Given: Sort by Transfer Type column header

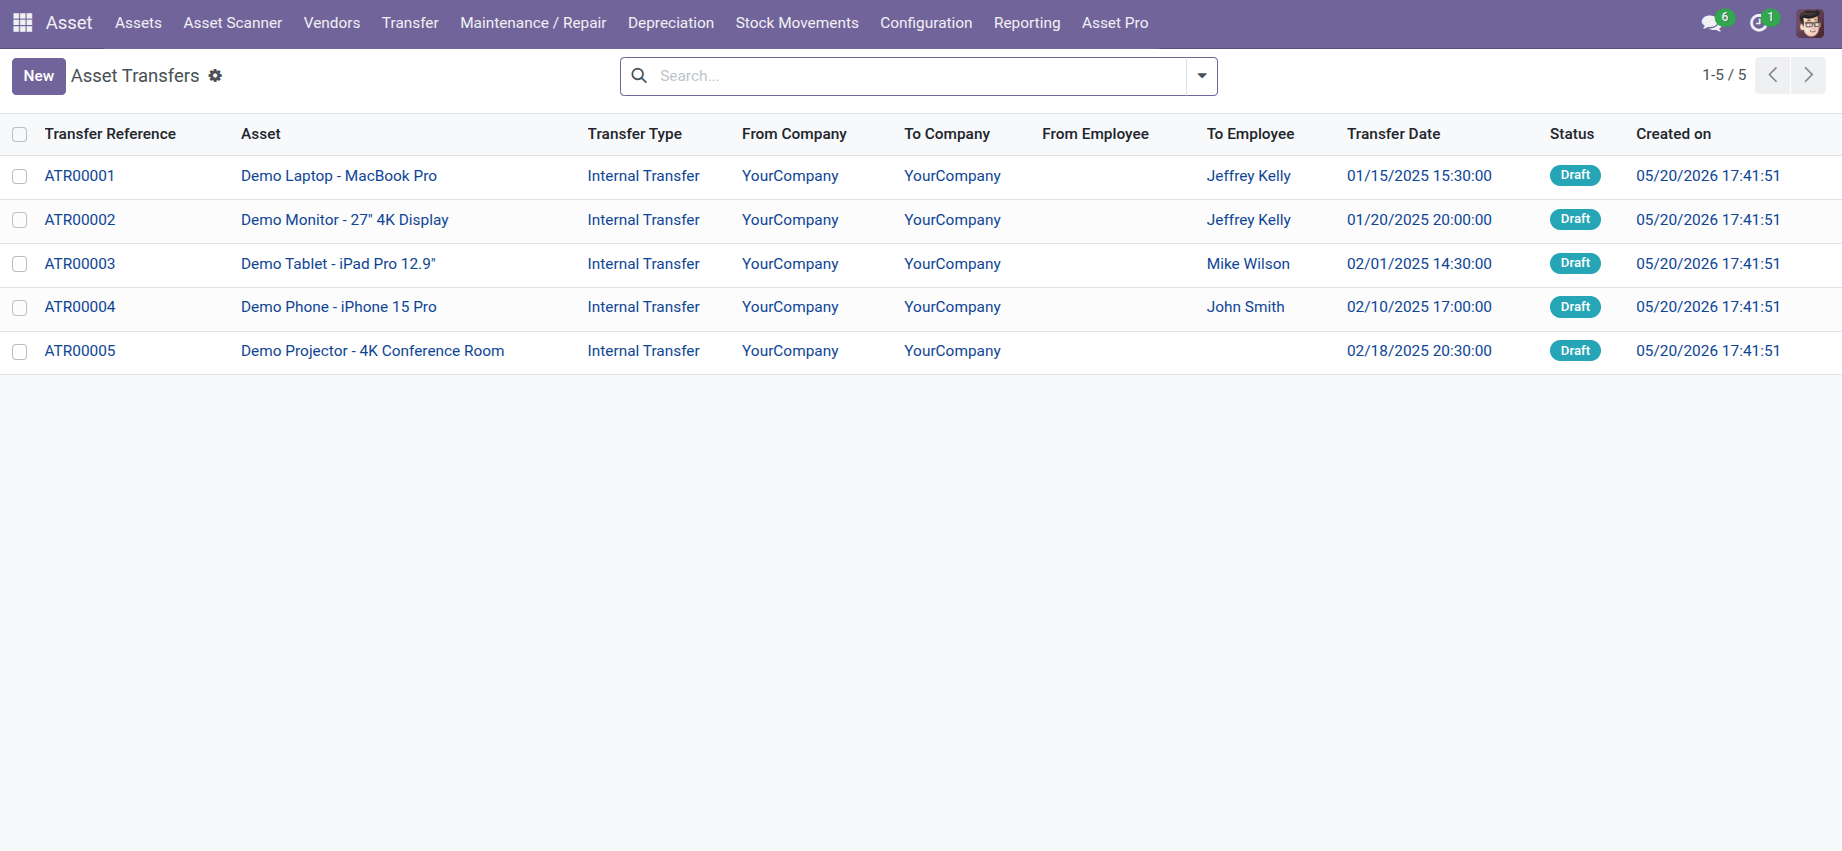Looking at the screenshot, I should pos(635,134).
